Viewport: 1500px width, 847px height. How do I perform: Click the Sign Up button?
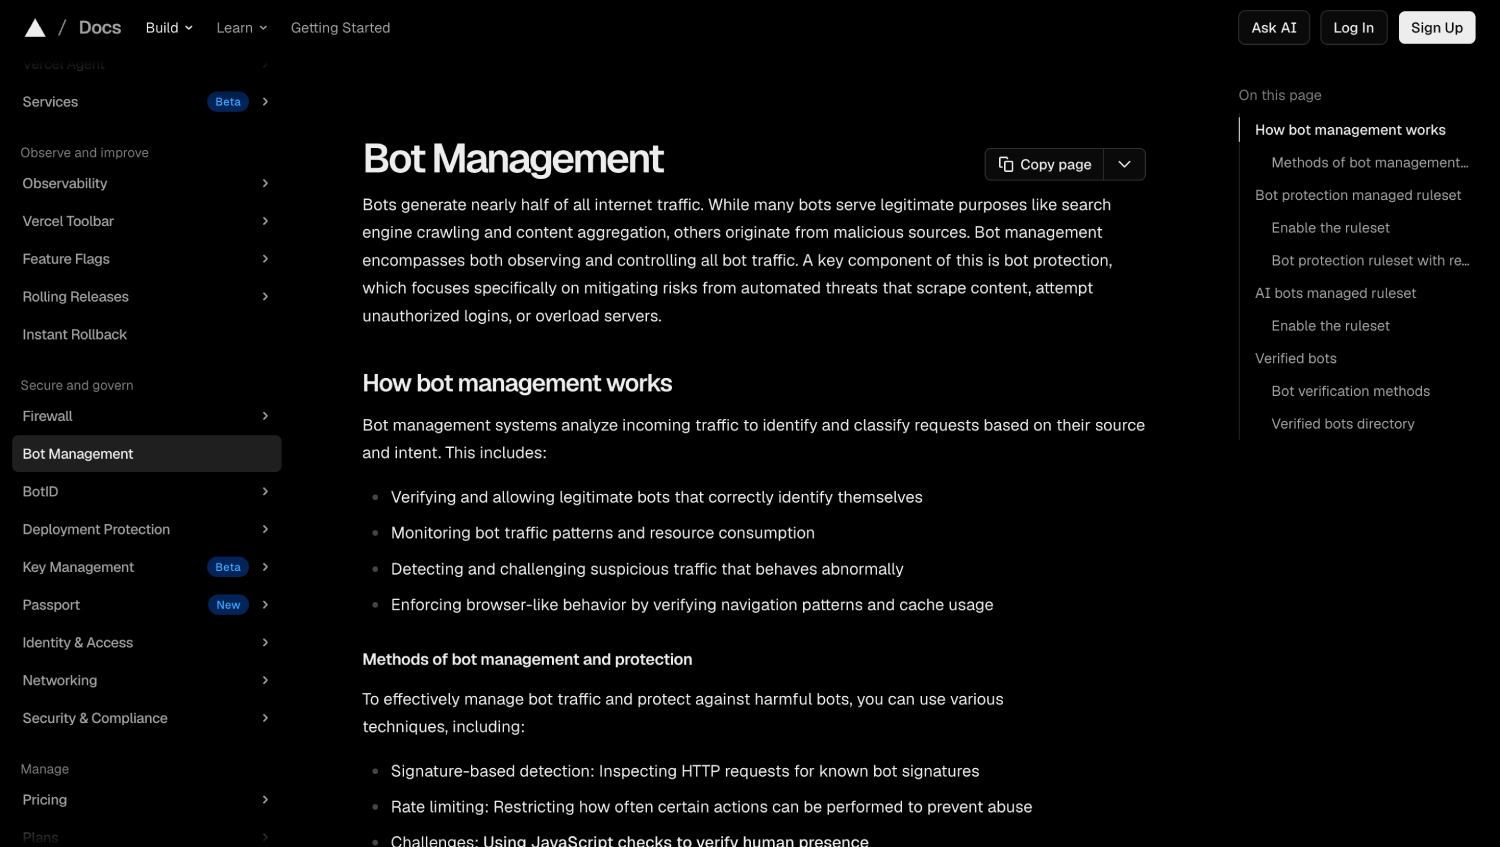pyautogui.click(x=1437, y=28)
